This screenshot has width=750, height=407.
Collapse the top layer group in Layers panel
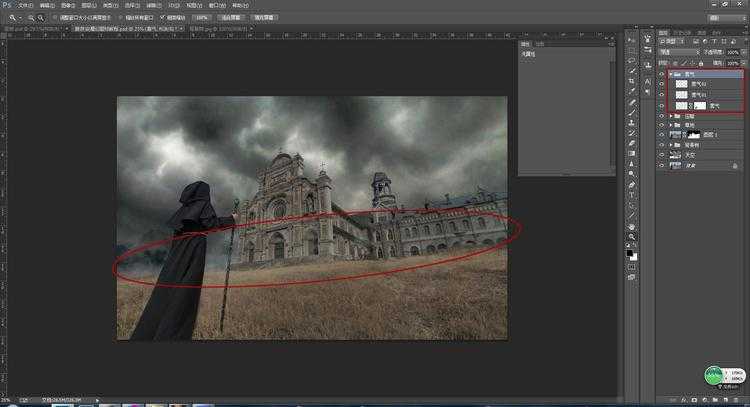tap(669, 74)
